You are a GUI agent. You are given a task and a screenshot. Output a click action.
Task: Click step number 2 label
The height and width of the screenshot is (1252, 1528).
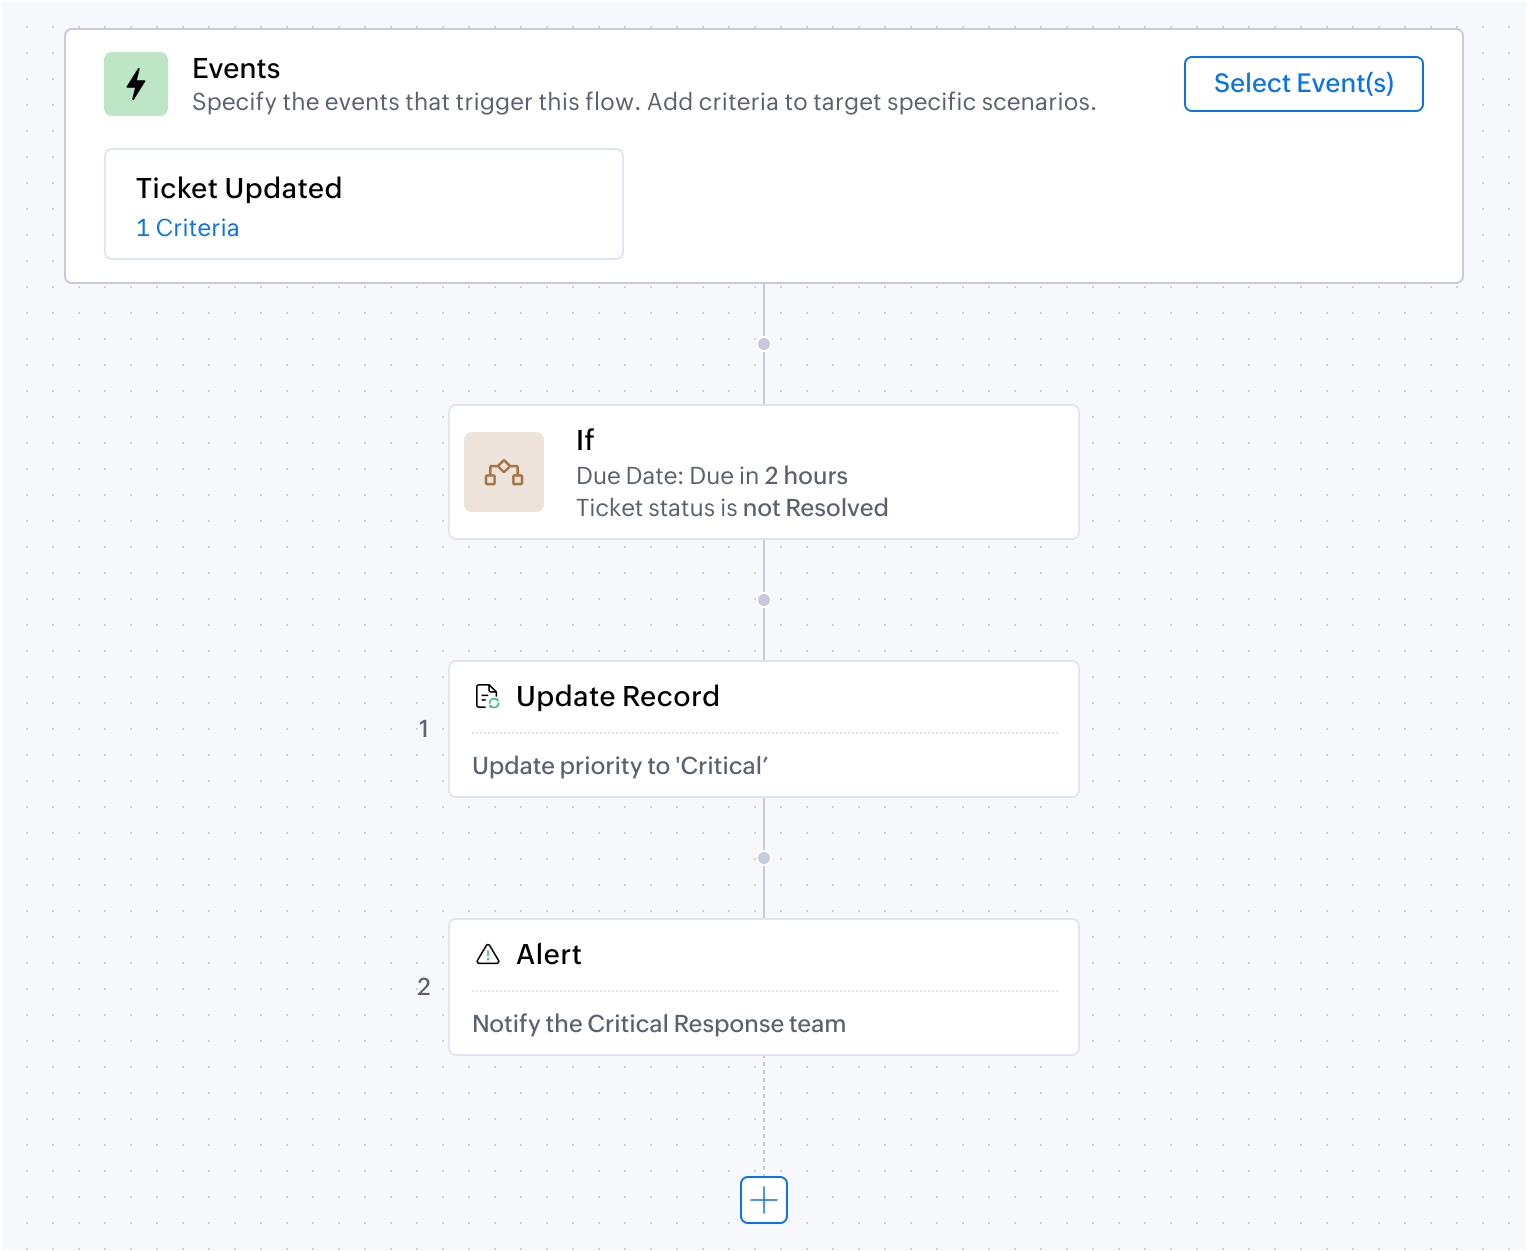(424, 987)
